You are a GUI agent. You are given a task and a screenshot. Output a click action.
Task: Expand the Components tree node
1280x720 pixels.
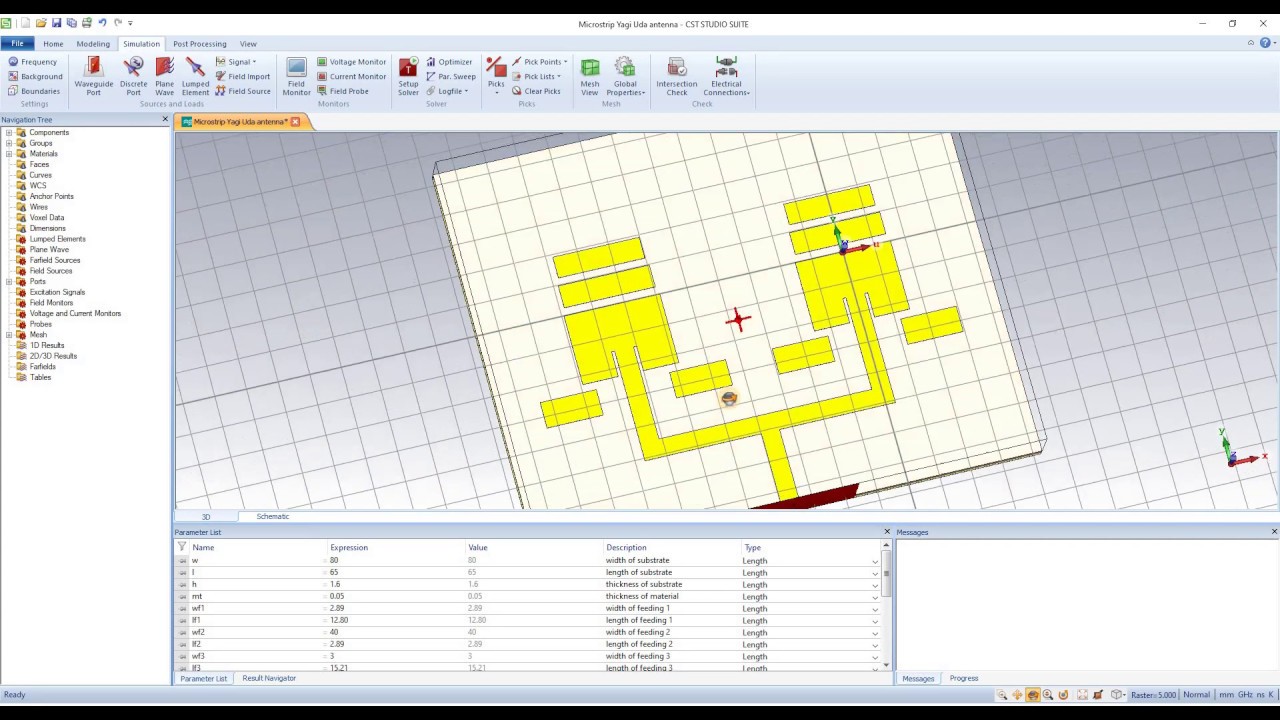[x=9, y=133]
